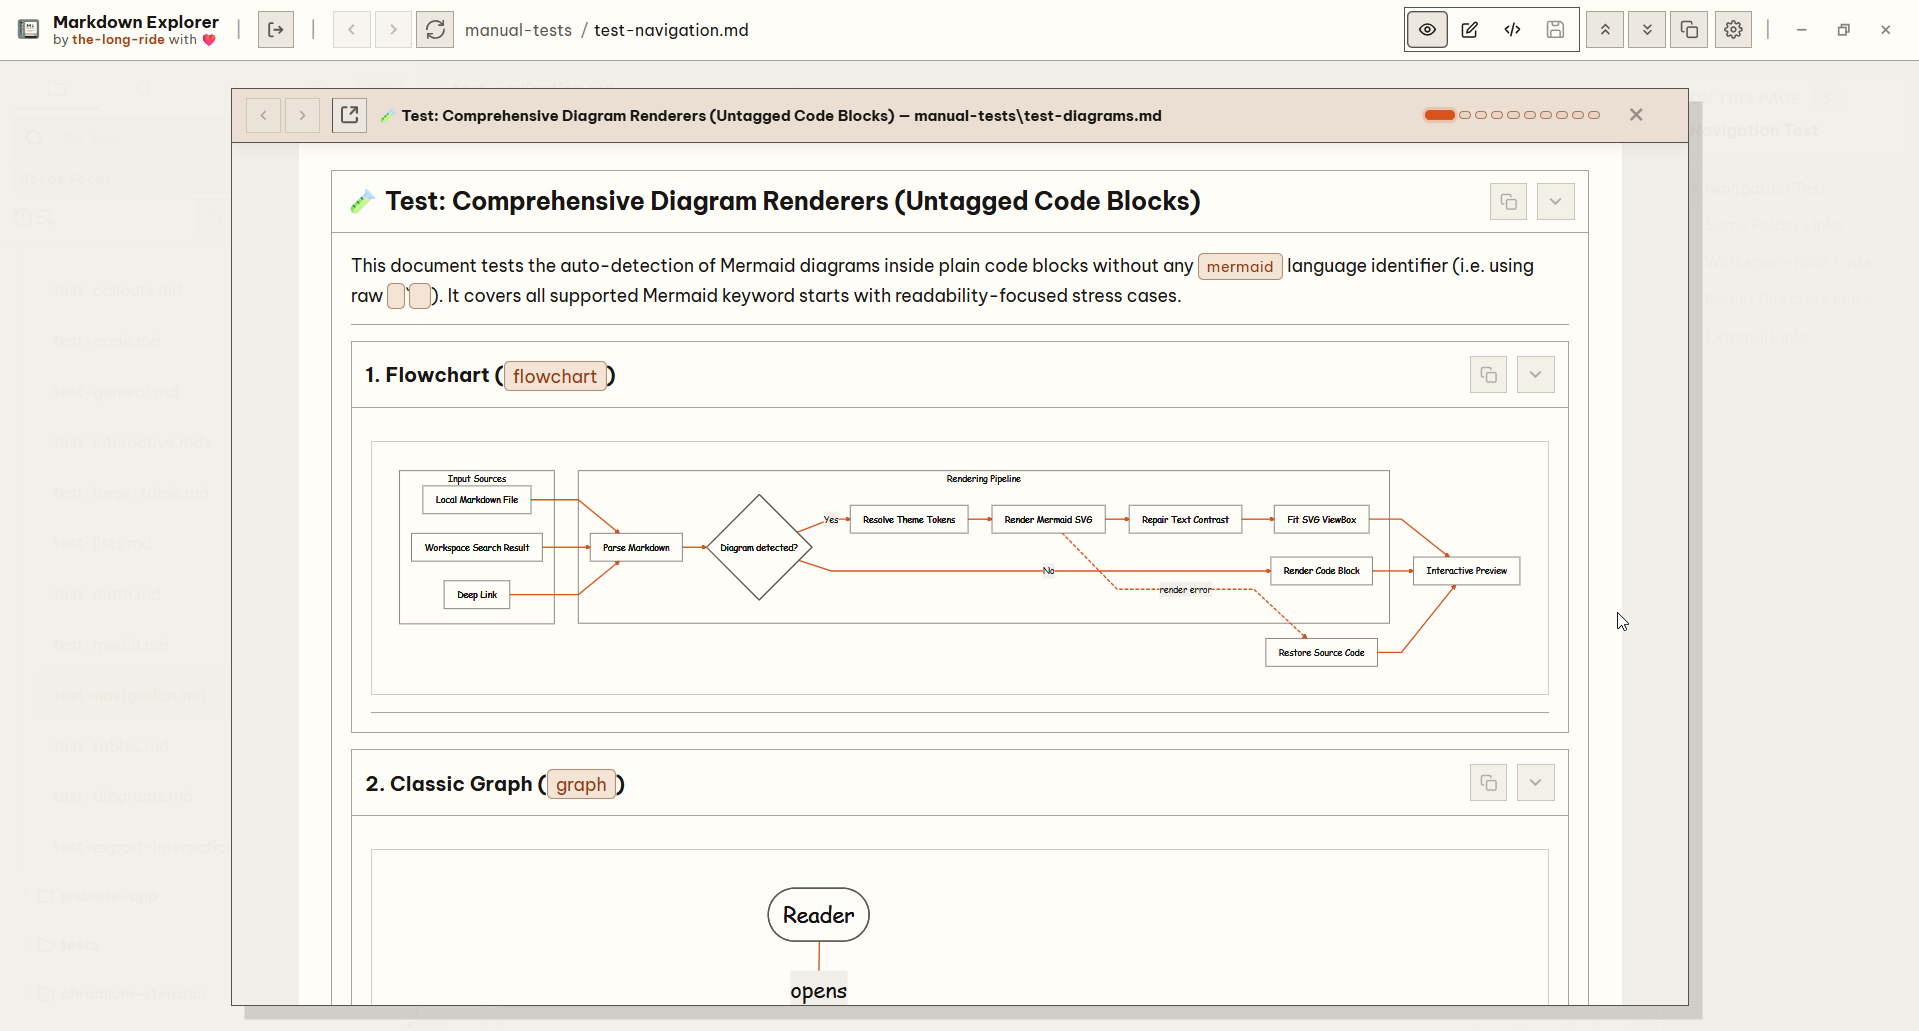Switch to source code view icon
This screenshot has width=1919, height=1031.
click(x=1512, y=30)
